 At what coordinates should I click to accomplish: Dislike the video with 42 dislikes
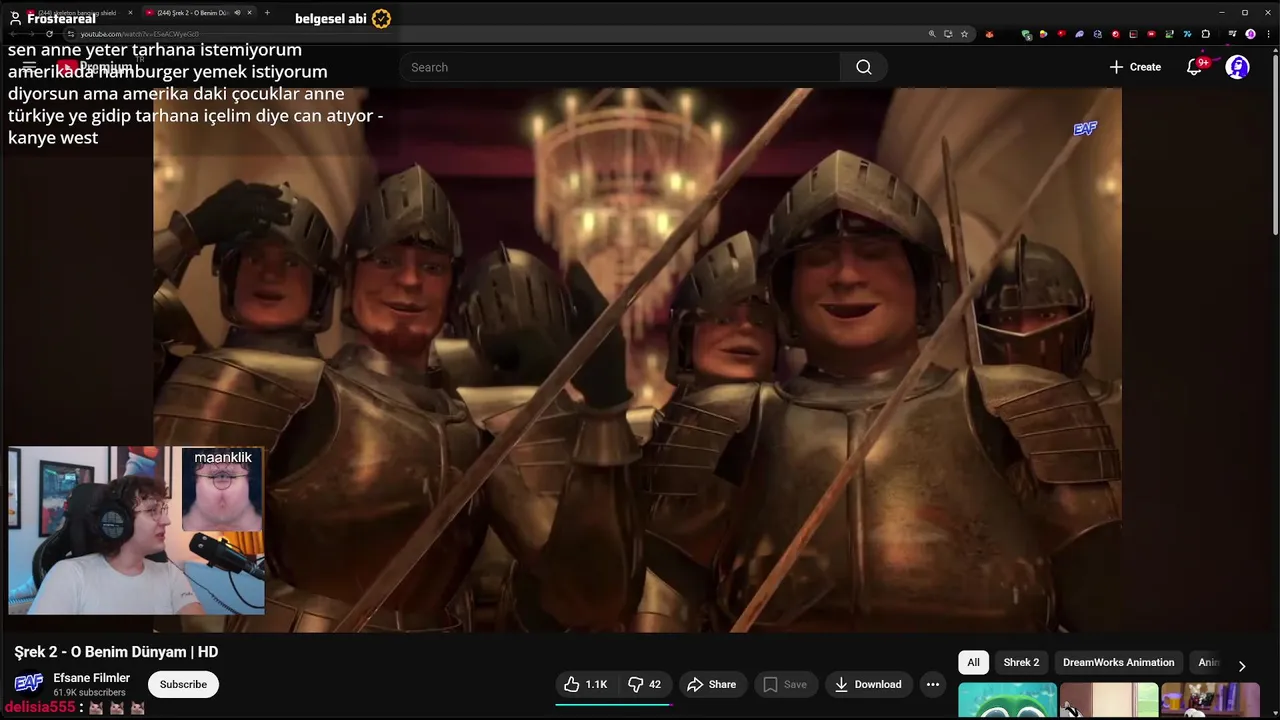(644, 684)
